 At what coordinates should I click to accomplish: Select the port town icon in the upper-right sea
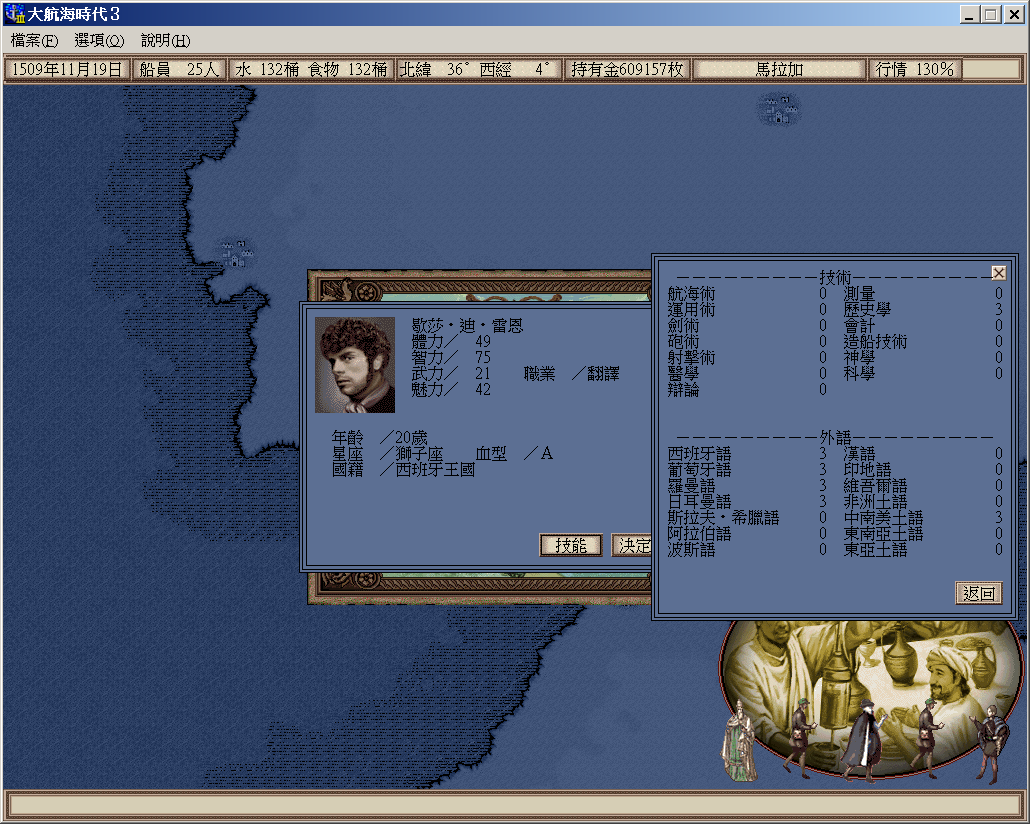(778, 108)
